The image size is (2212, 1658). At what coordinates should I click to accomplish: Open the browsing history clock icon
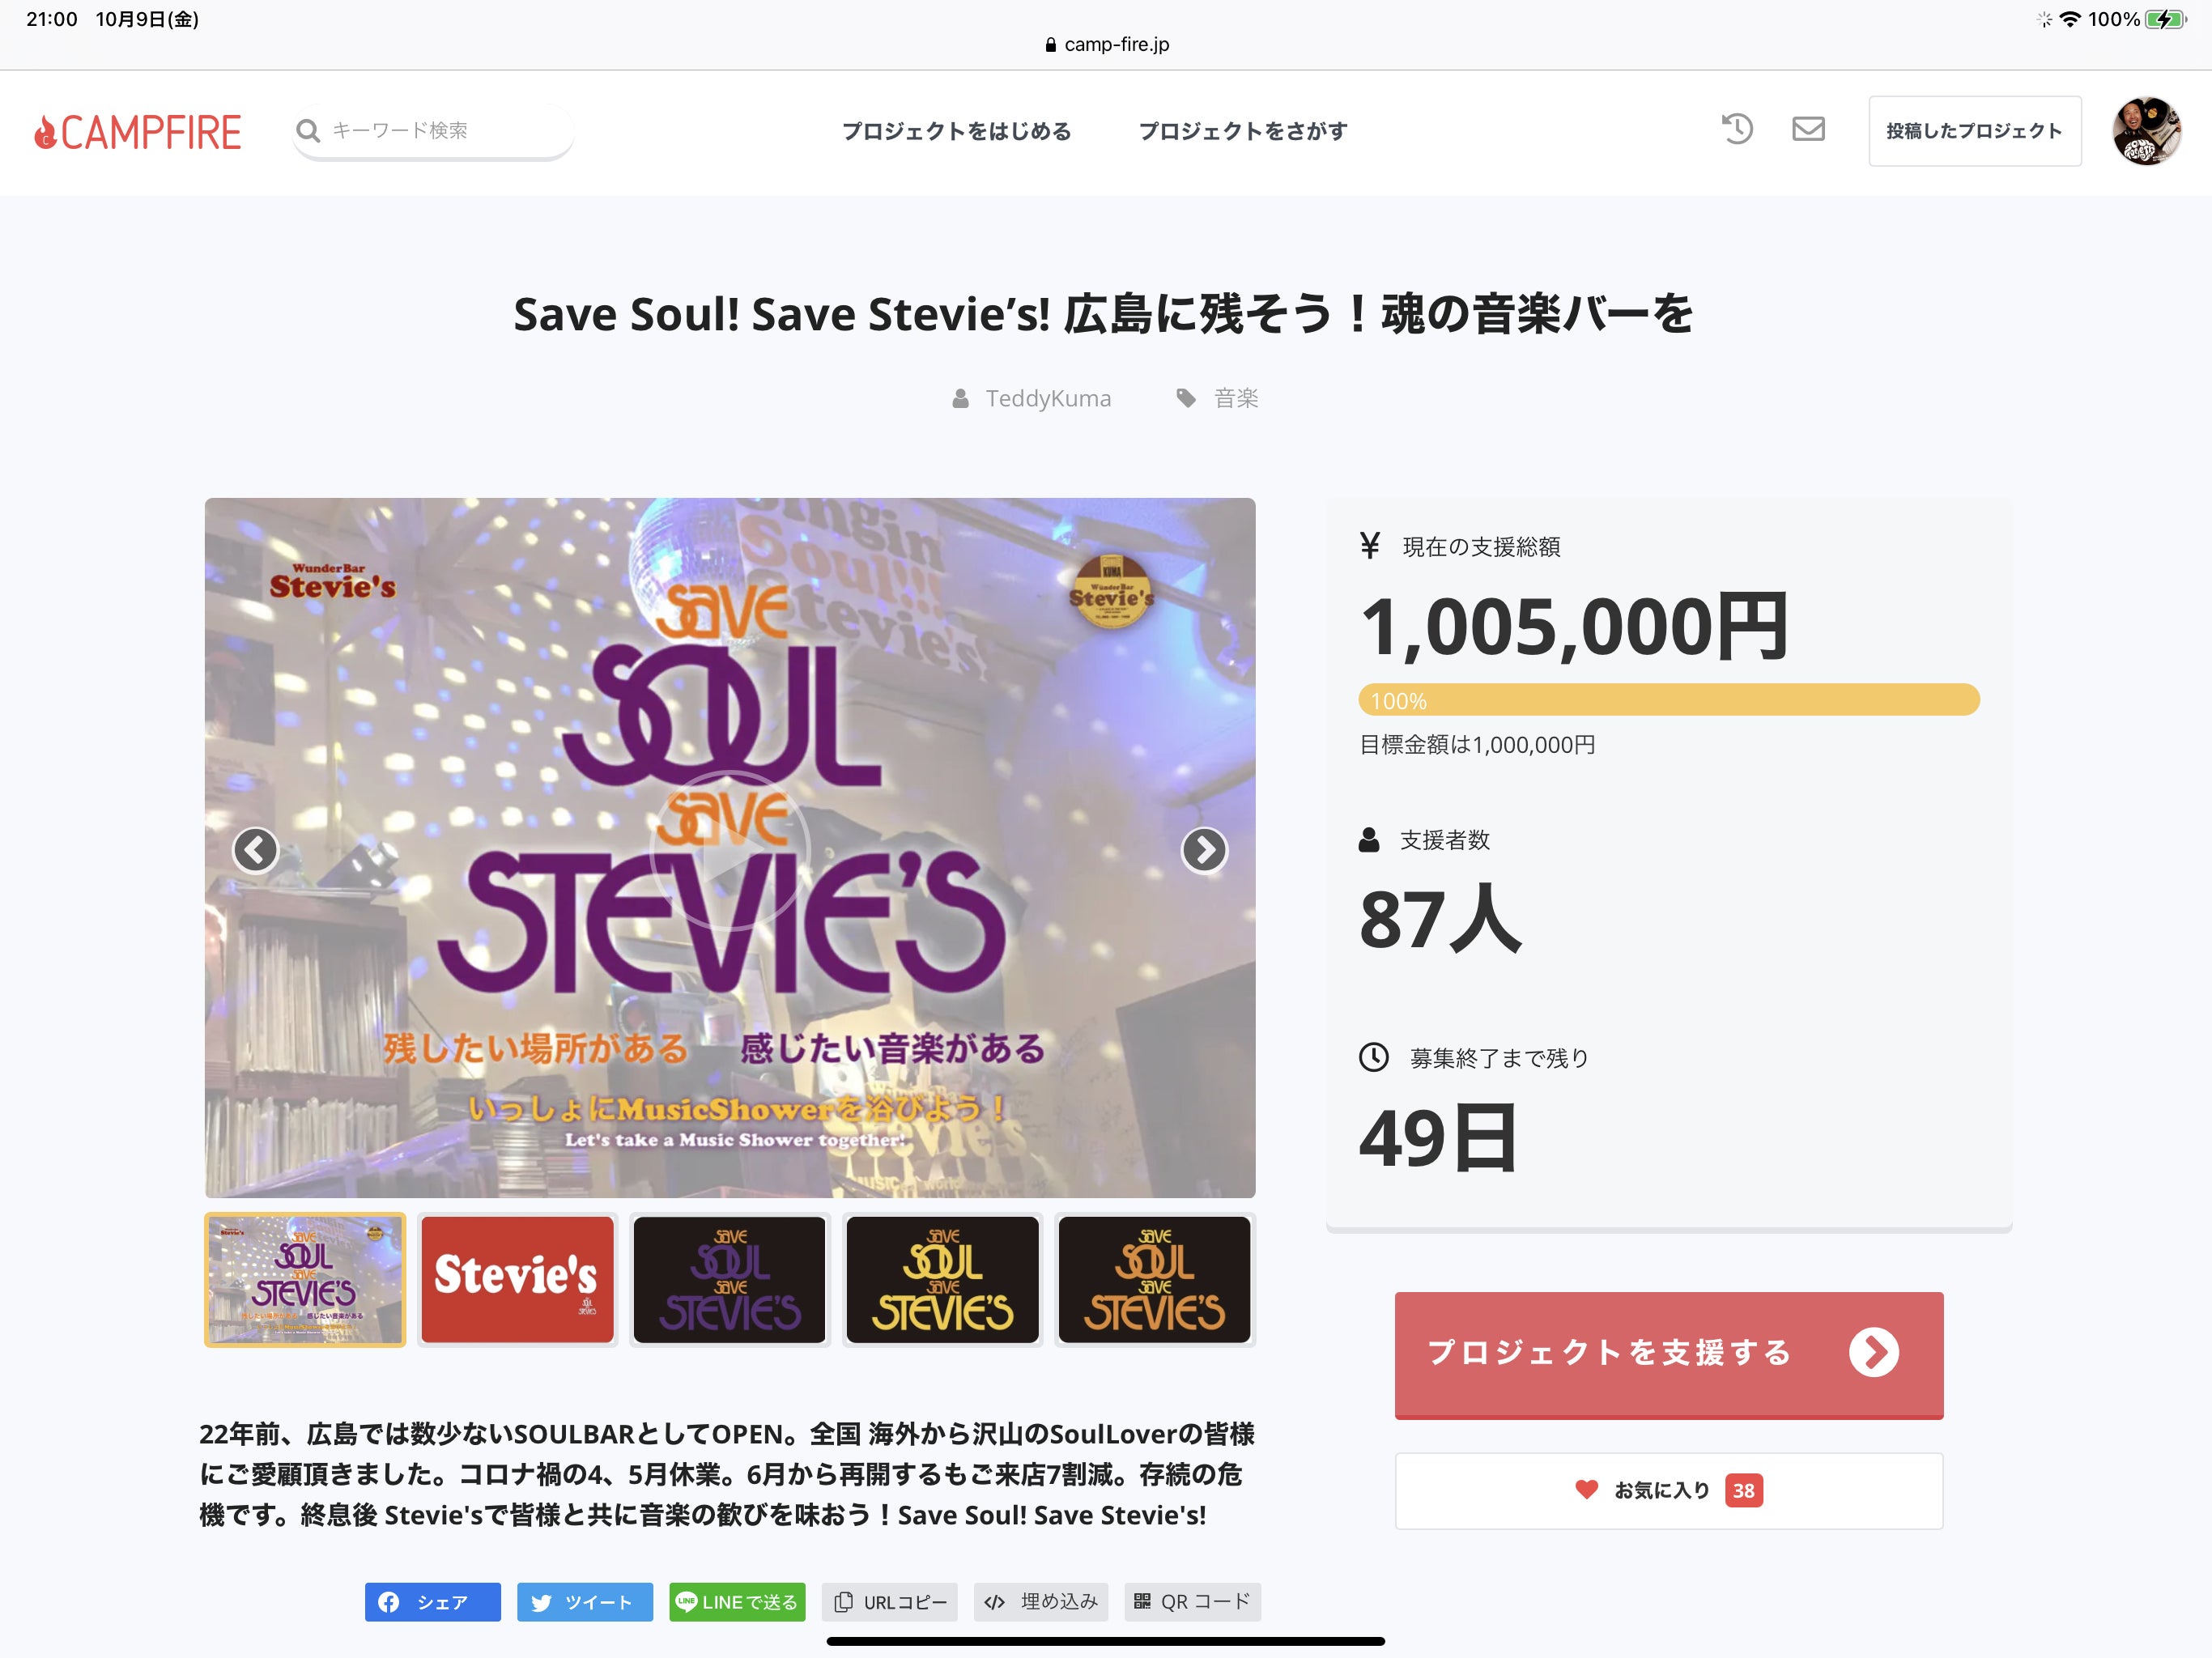[1738, 129]
